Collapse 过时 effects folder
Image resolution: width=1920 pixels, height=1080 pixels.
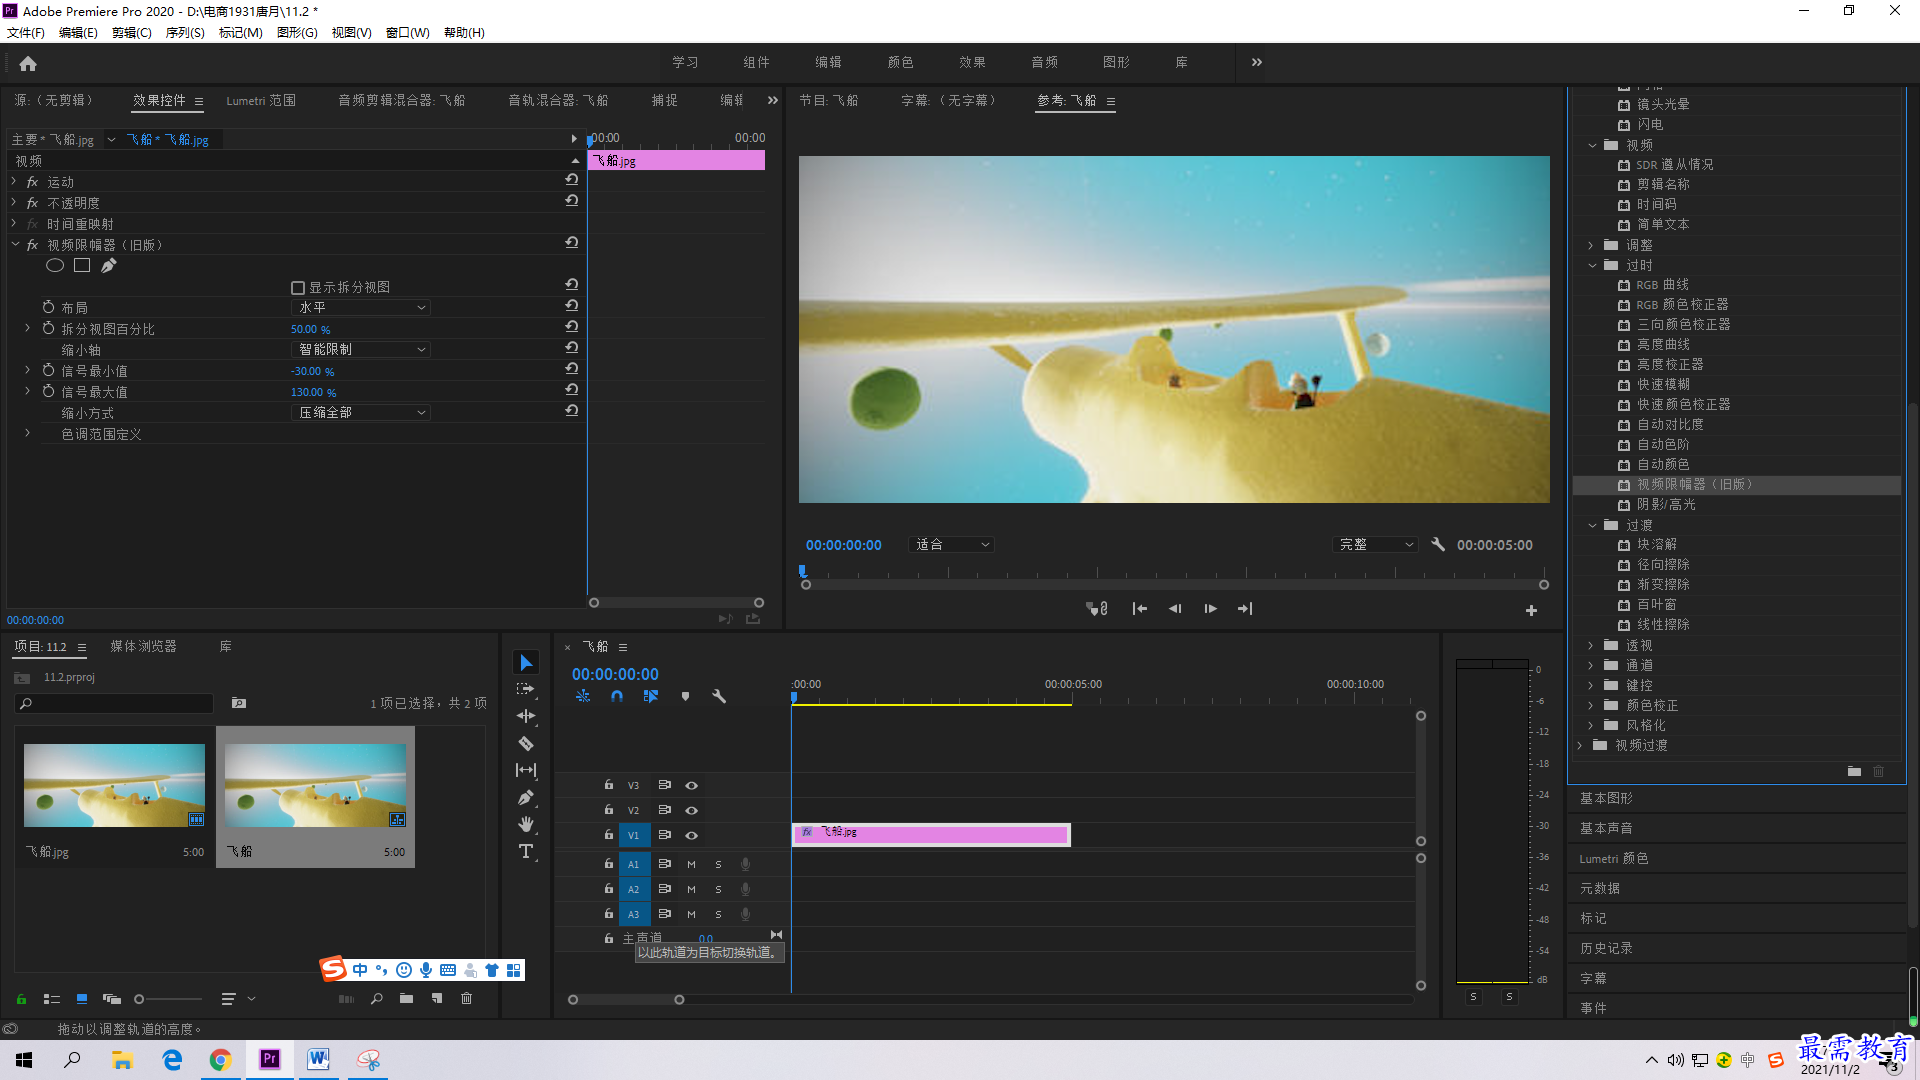[1592, 265]
